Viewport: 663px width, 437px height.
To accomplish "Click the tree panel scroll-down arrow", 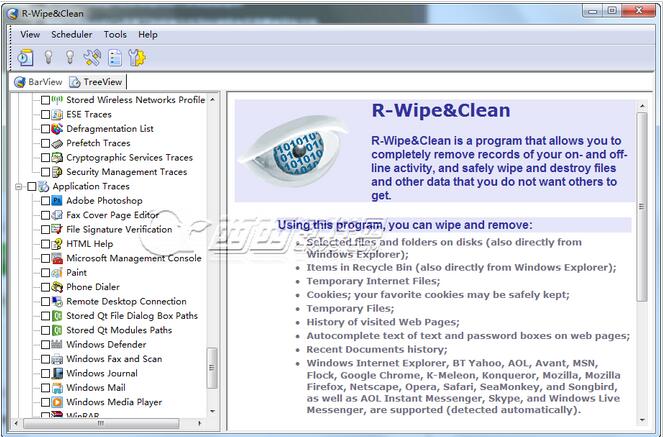I will pyautogui.click(x=212, y=411).
